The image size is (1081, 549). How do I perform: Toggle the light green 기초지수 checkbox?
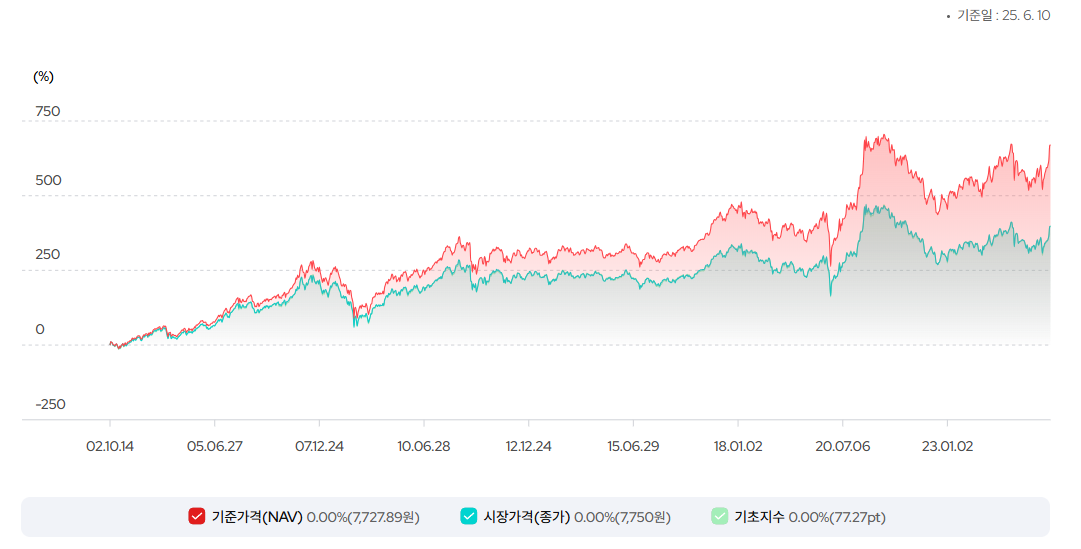click(720, 516)
